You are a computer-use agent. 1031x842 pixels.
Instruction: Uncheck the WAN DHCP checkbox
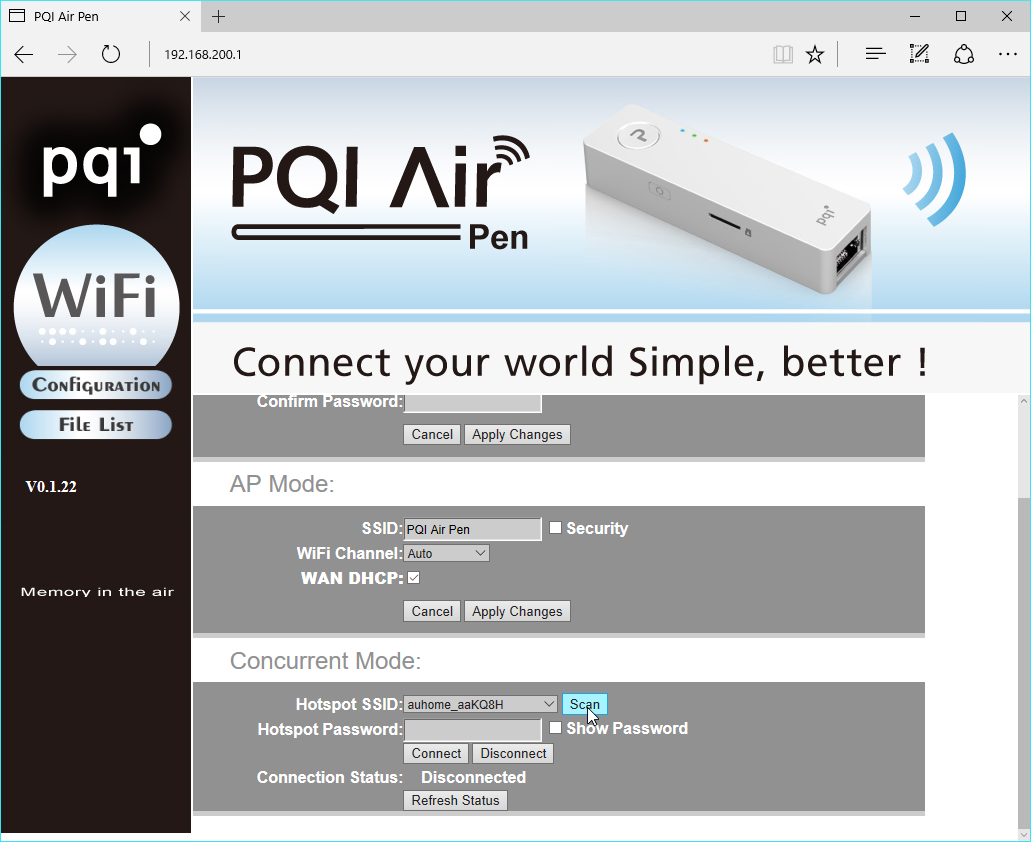coord(414,578)
